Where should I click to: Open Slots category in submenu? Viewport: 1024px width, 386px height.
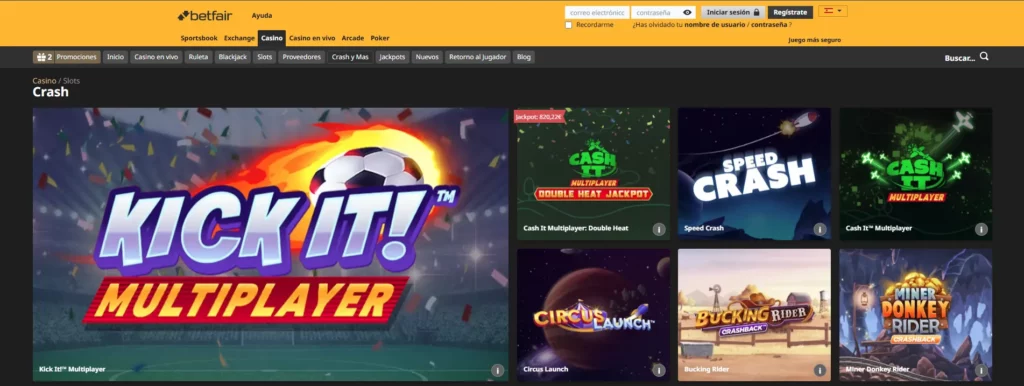point(264,57)
